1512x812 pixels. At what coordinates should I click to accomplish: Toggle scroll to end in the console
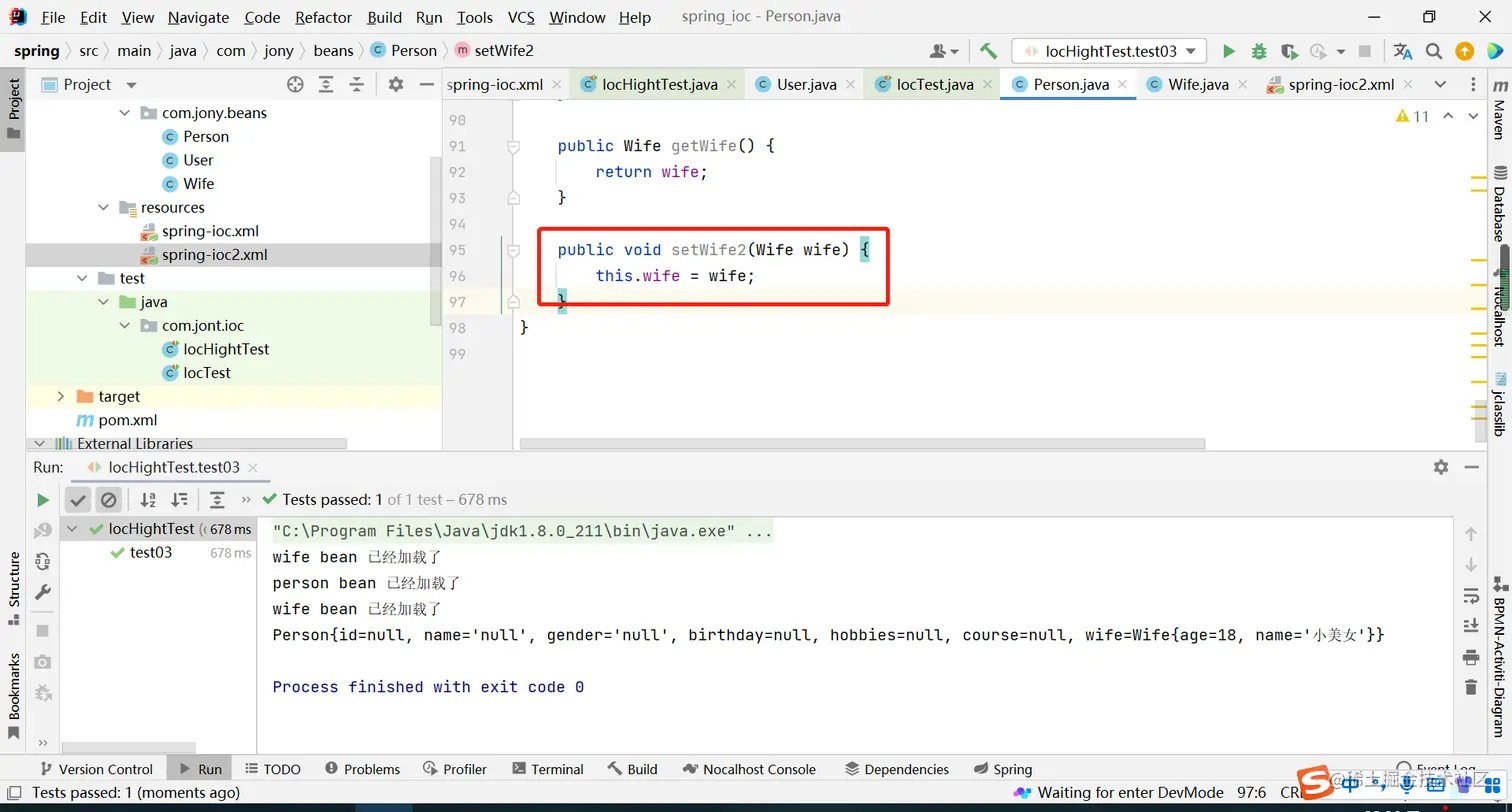point(1470,626)
